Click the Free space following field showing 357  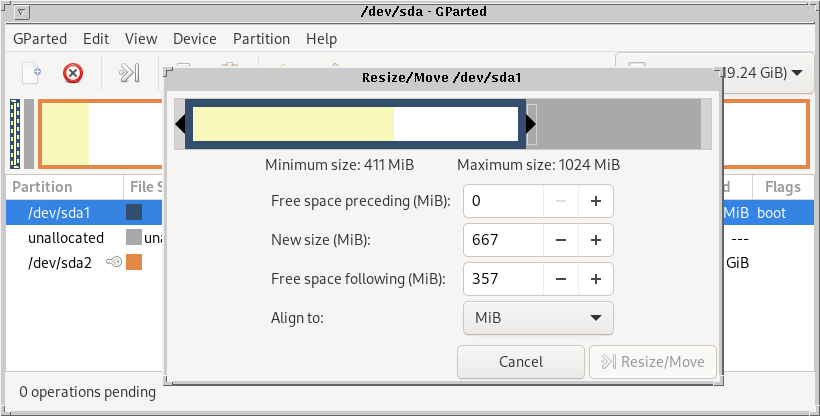click(x=504, y=278)
